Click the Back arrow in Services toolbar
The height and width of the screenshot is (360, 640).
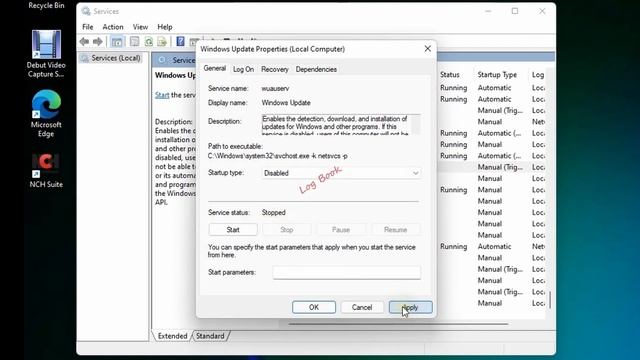[84, 41]
